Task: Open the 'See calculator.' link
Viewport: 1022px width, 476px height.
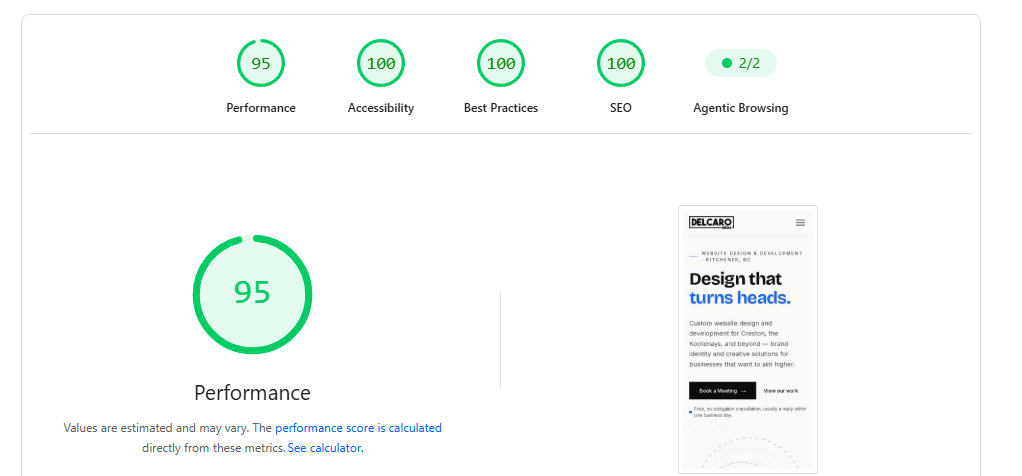Action: 326,448
